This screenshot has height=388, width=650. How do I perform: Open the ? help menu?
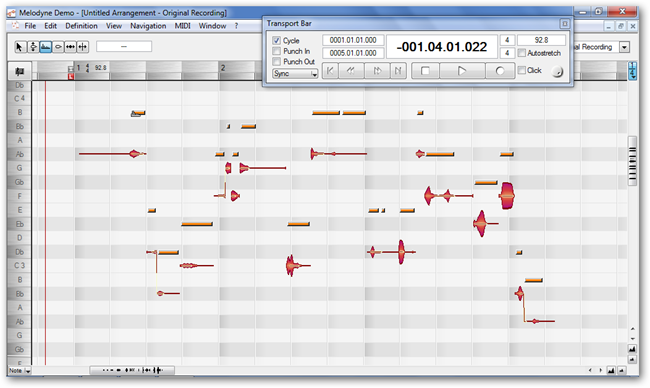tap(236, 26)
